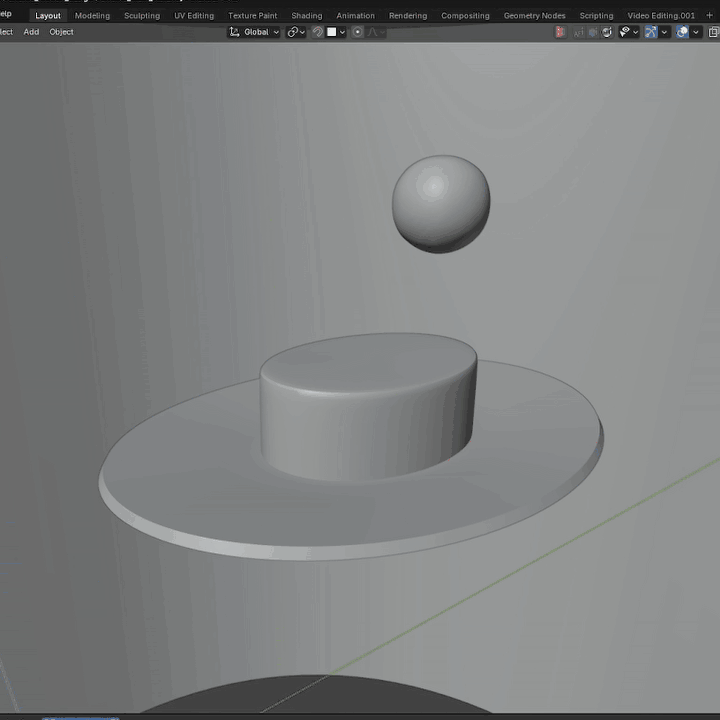Screen dimensions: 720x720
Task: Select the sphere object in viewport
Action: click(x=441, y=204)
